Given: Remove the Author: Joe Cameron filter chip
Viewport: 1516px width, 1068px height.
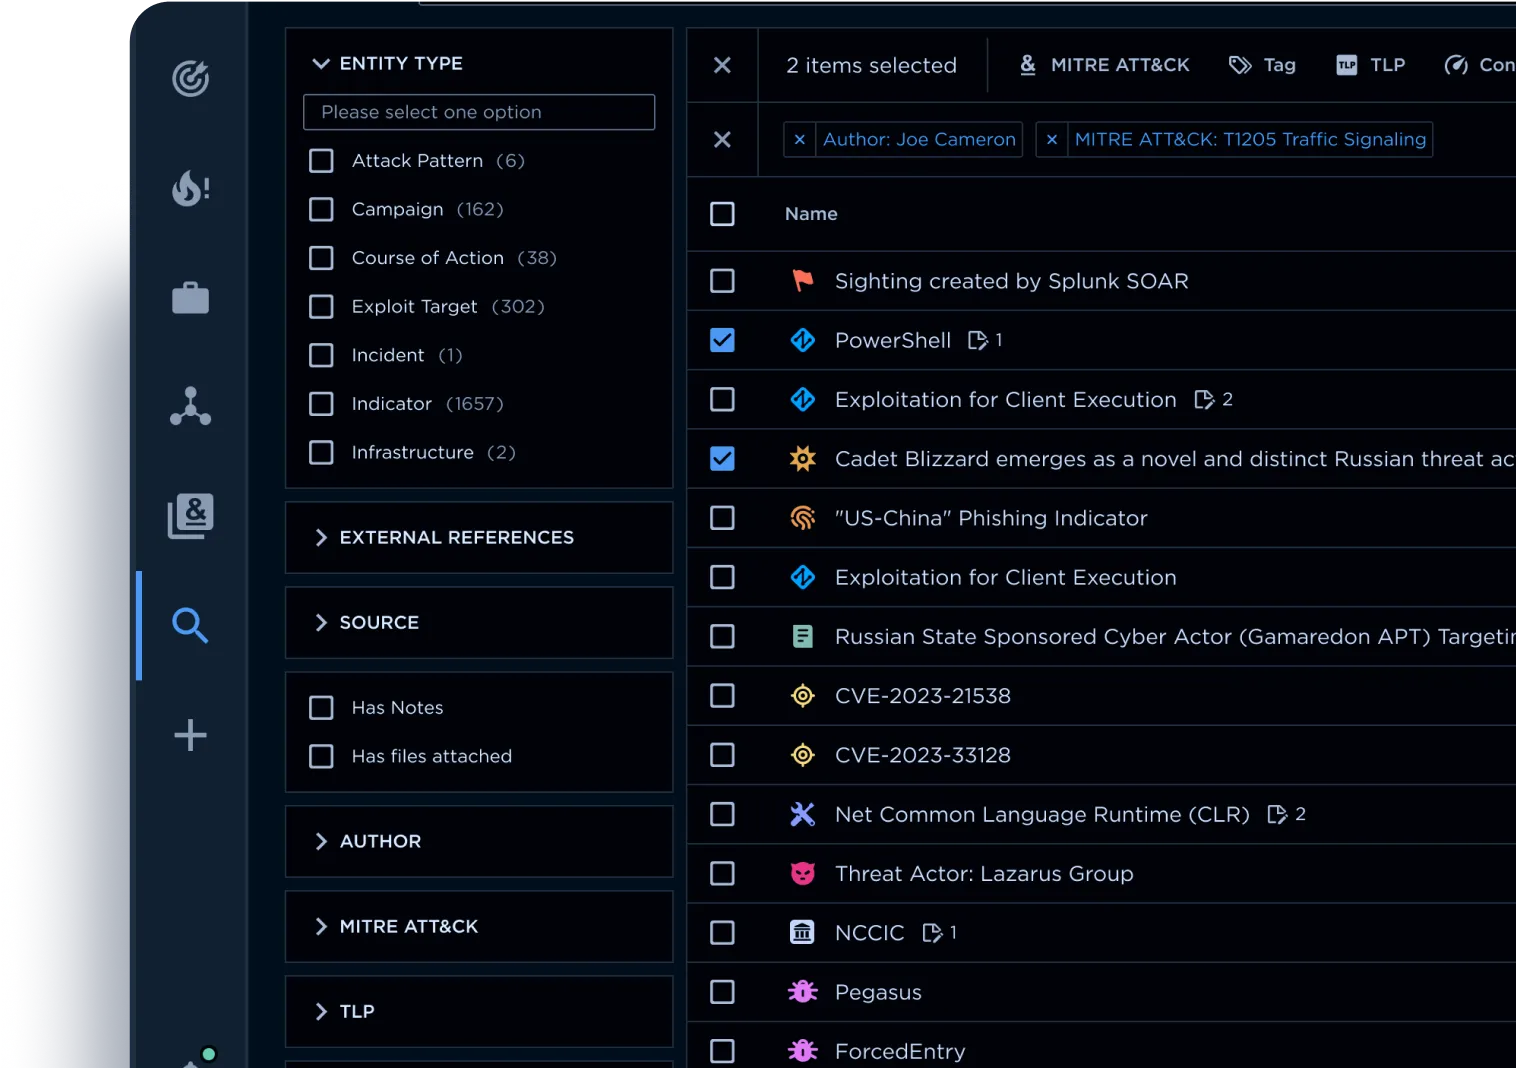Looking at the screenshot, I should pyautogui.click(x=800, y=139).
